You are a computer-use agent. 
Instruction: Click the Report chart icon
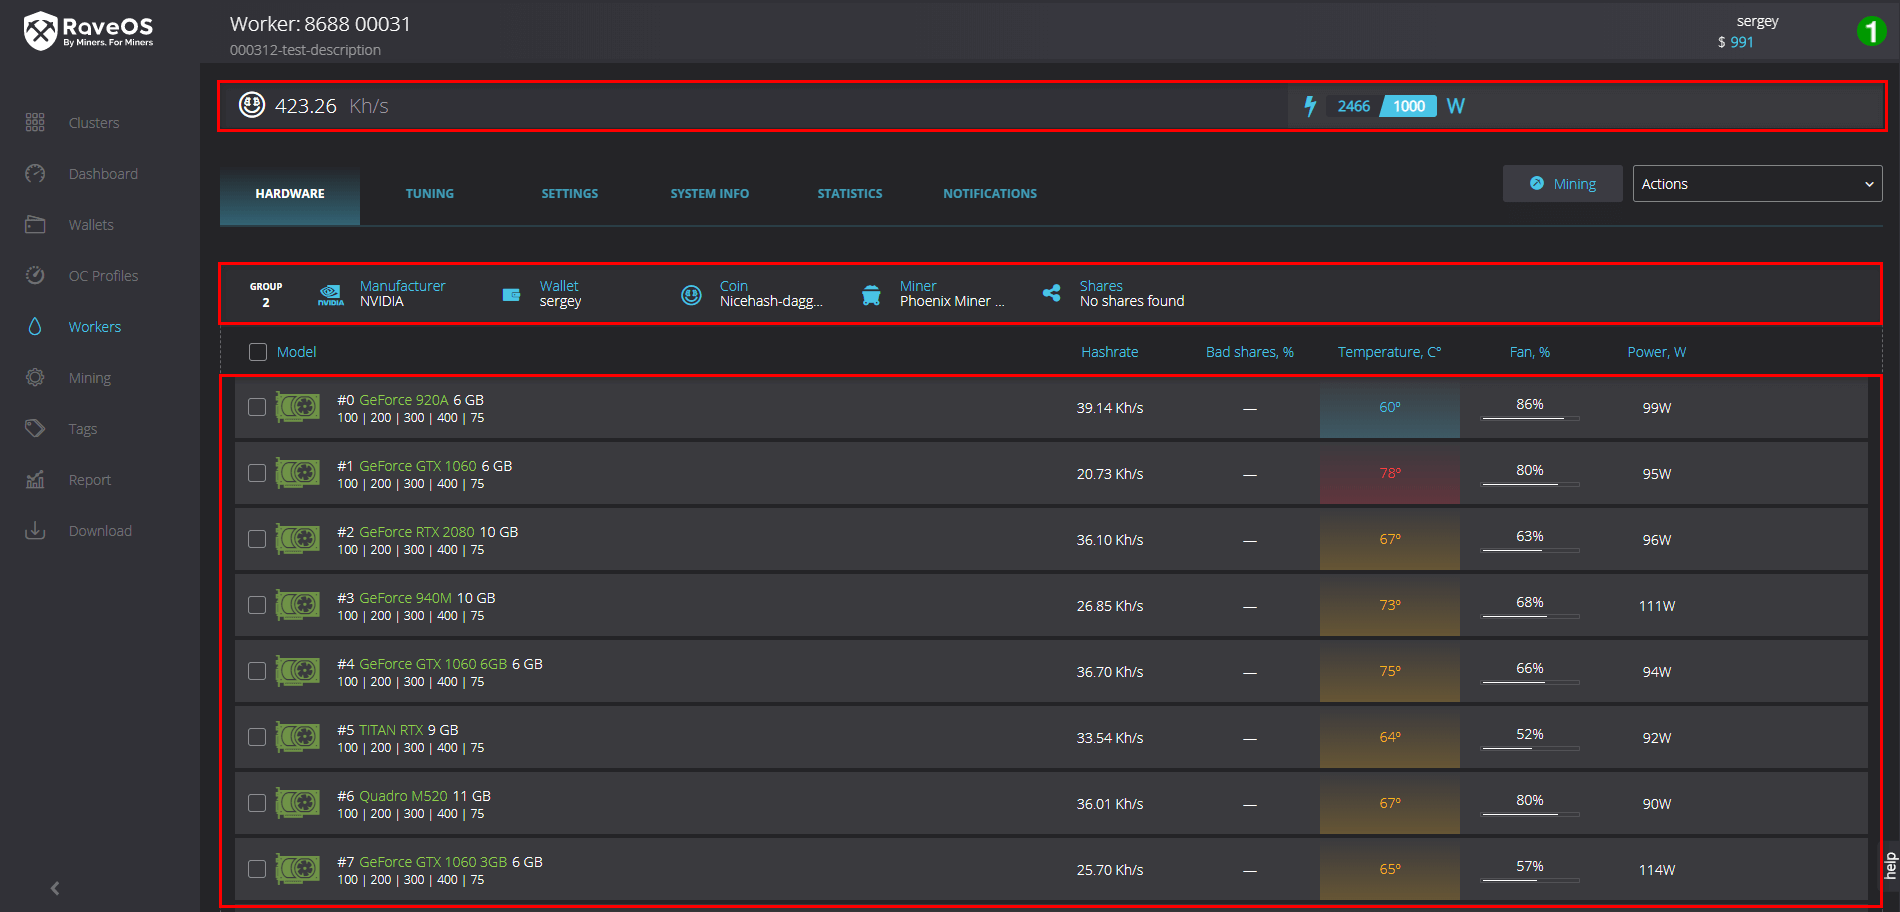[x=35, y=479]
